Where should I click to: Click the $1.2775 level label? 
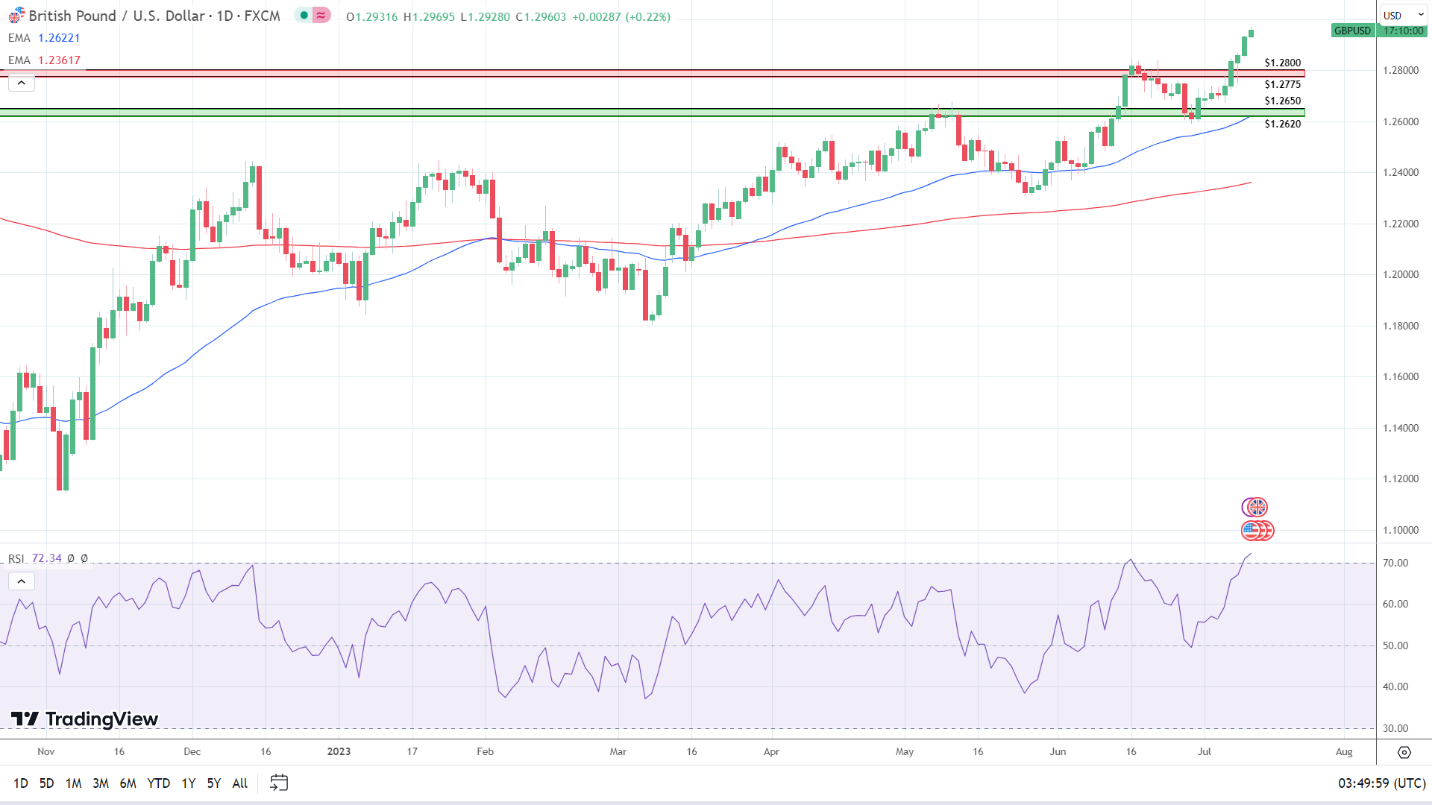click(1282, 84)
